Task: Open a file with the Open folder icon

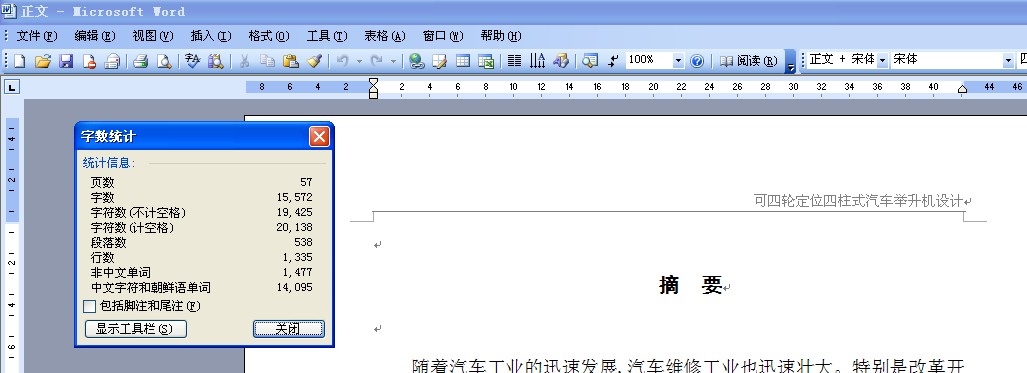Action: pyautogui.click(x=43, y=61)
